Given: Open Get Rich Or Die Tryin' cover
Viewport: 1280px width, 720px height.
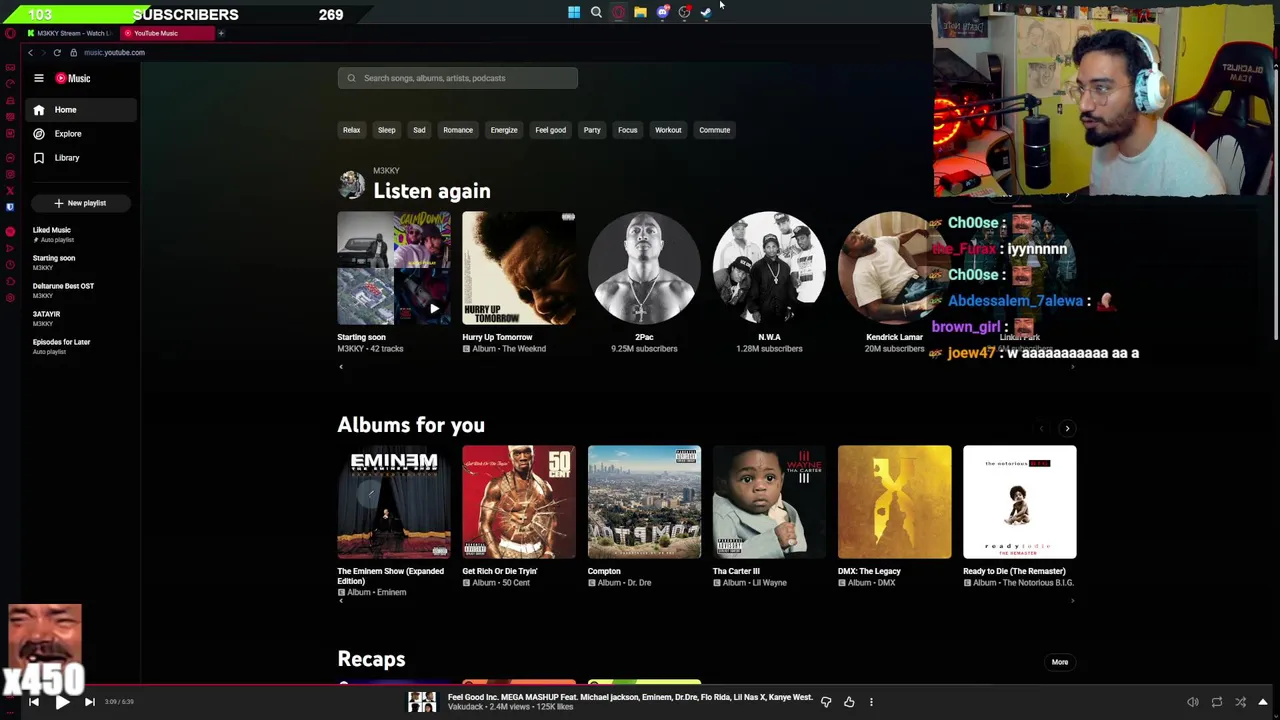Looking at the screenshot, I should (519, 502).
